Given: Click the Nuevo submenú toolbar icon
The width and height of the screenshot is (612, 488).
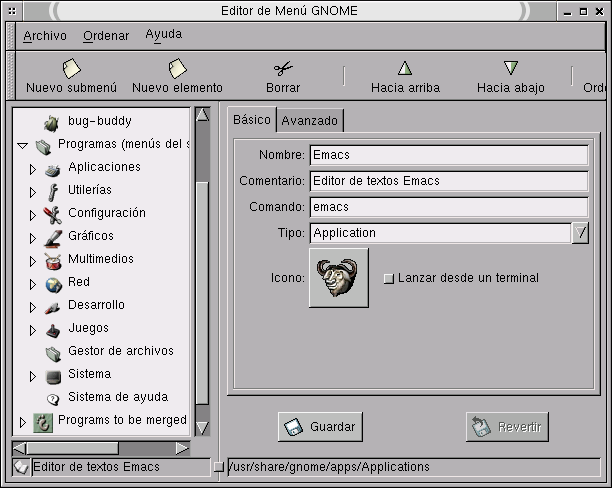Looking at the screenshot, I should pyautogui.click(x=71, y=68).
